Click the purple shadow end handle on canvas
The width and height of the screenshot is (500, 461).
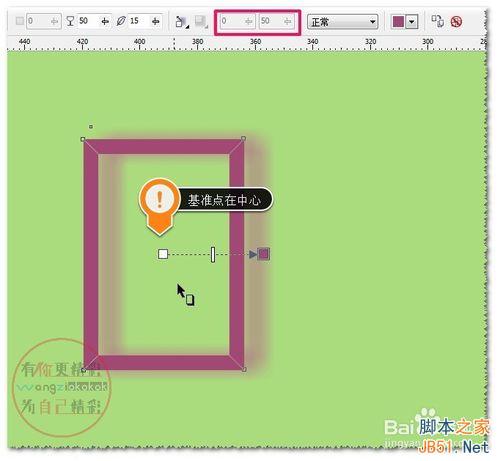coord(264,254)
